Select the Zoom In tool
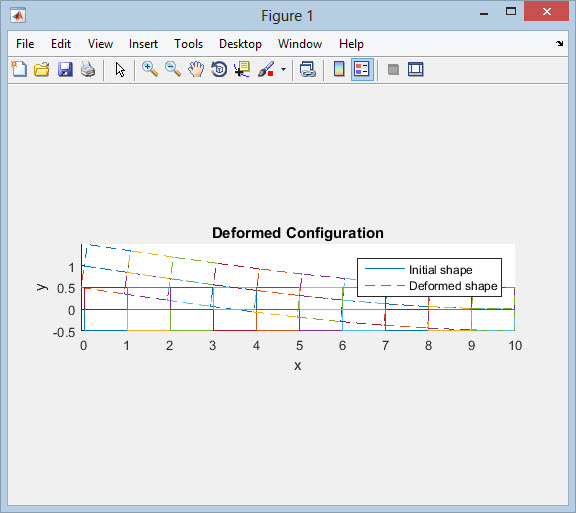The height and width of the screenshot is (513, 576). [150, 69]
